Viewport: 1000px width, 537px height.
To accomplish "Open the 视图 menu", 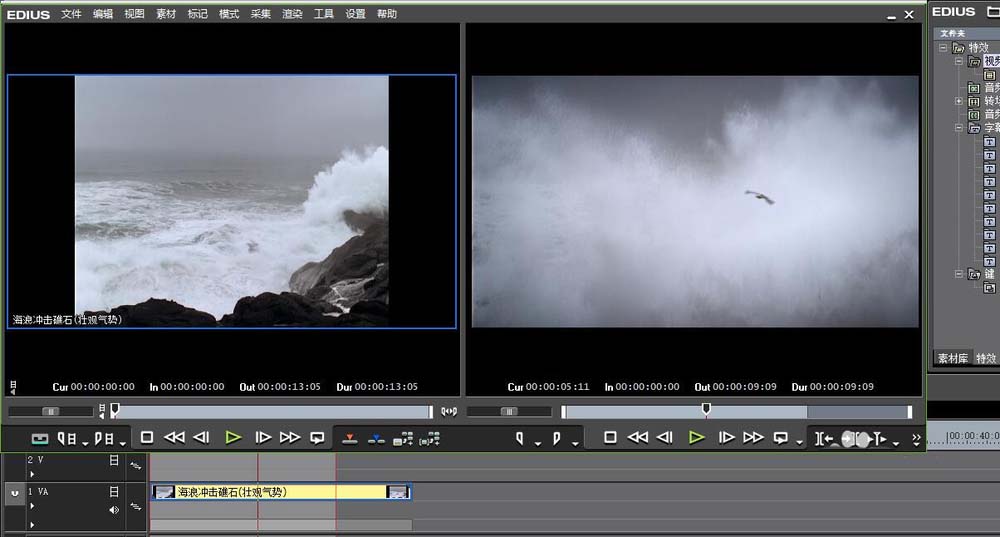I will 134,14.
